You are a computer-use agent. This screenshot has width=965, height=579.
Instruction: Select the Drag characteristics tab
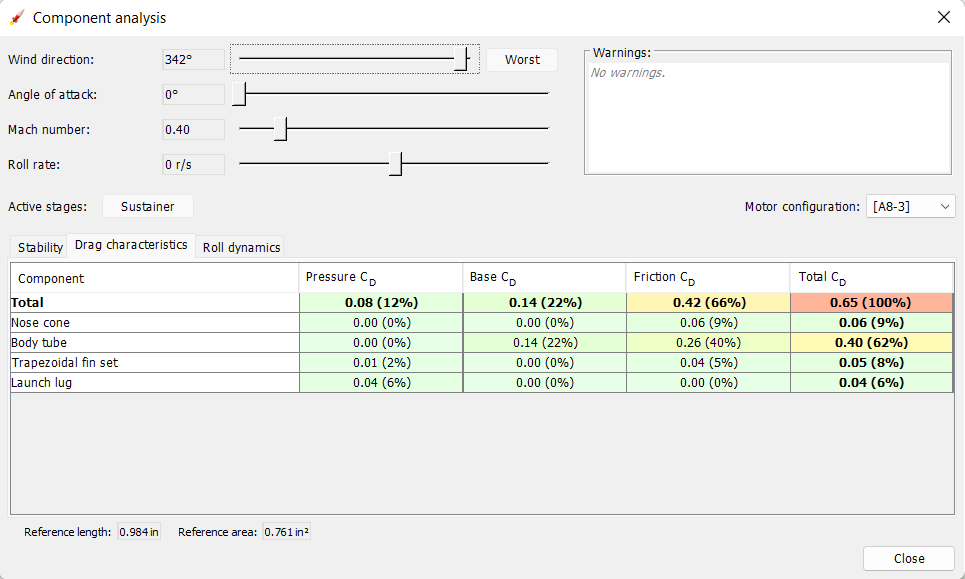click(x=131, y=245)
